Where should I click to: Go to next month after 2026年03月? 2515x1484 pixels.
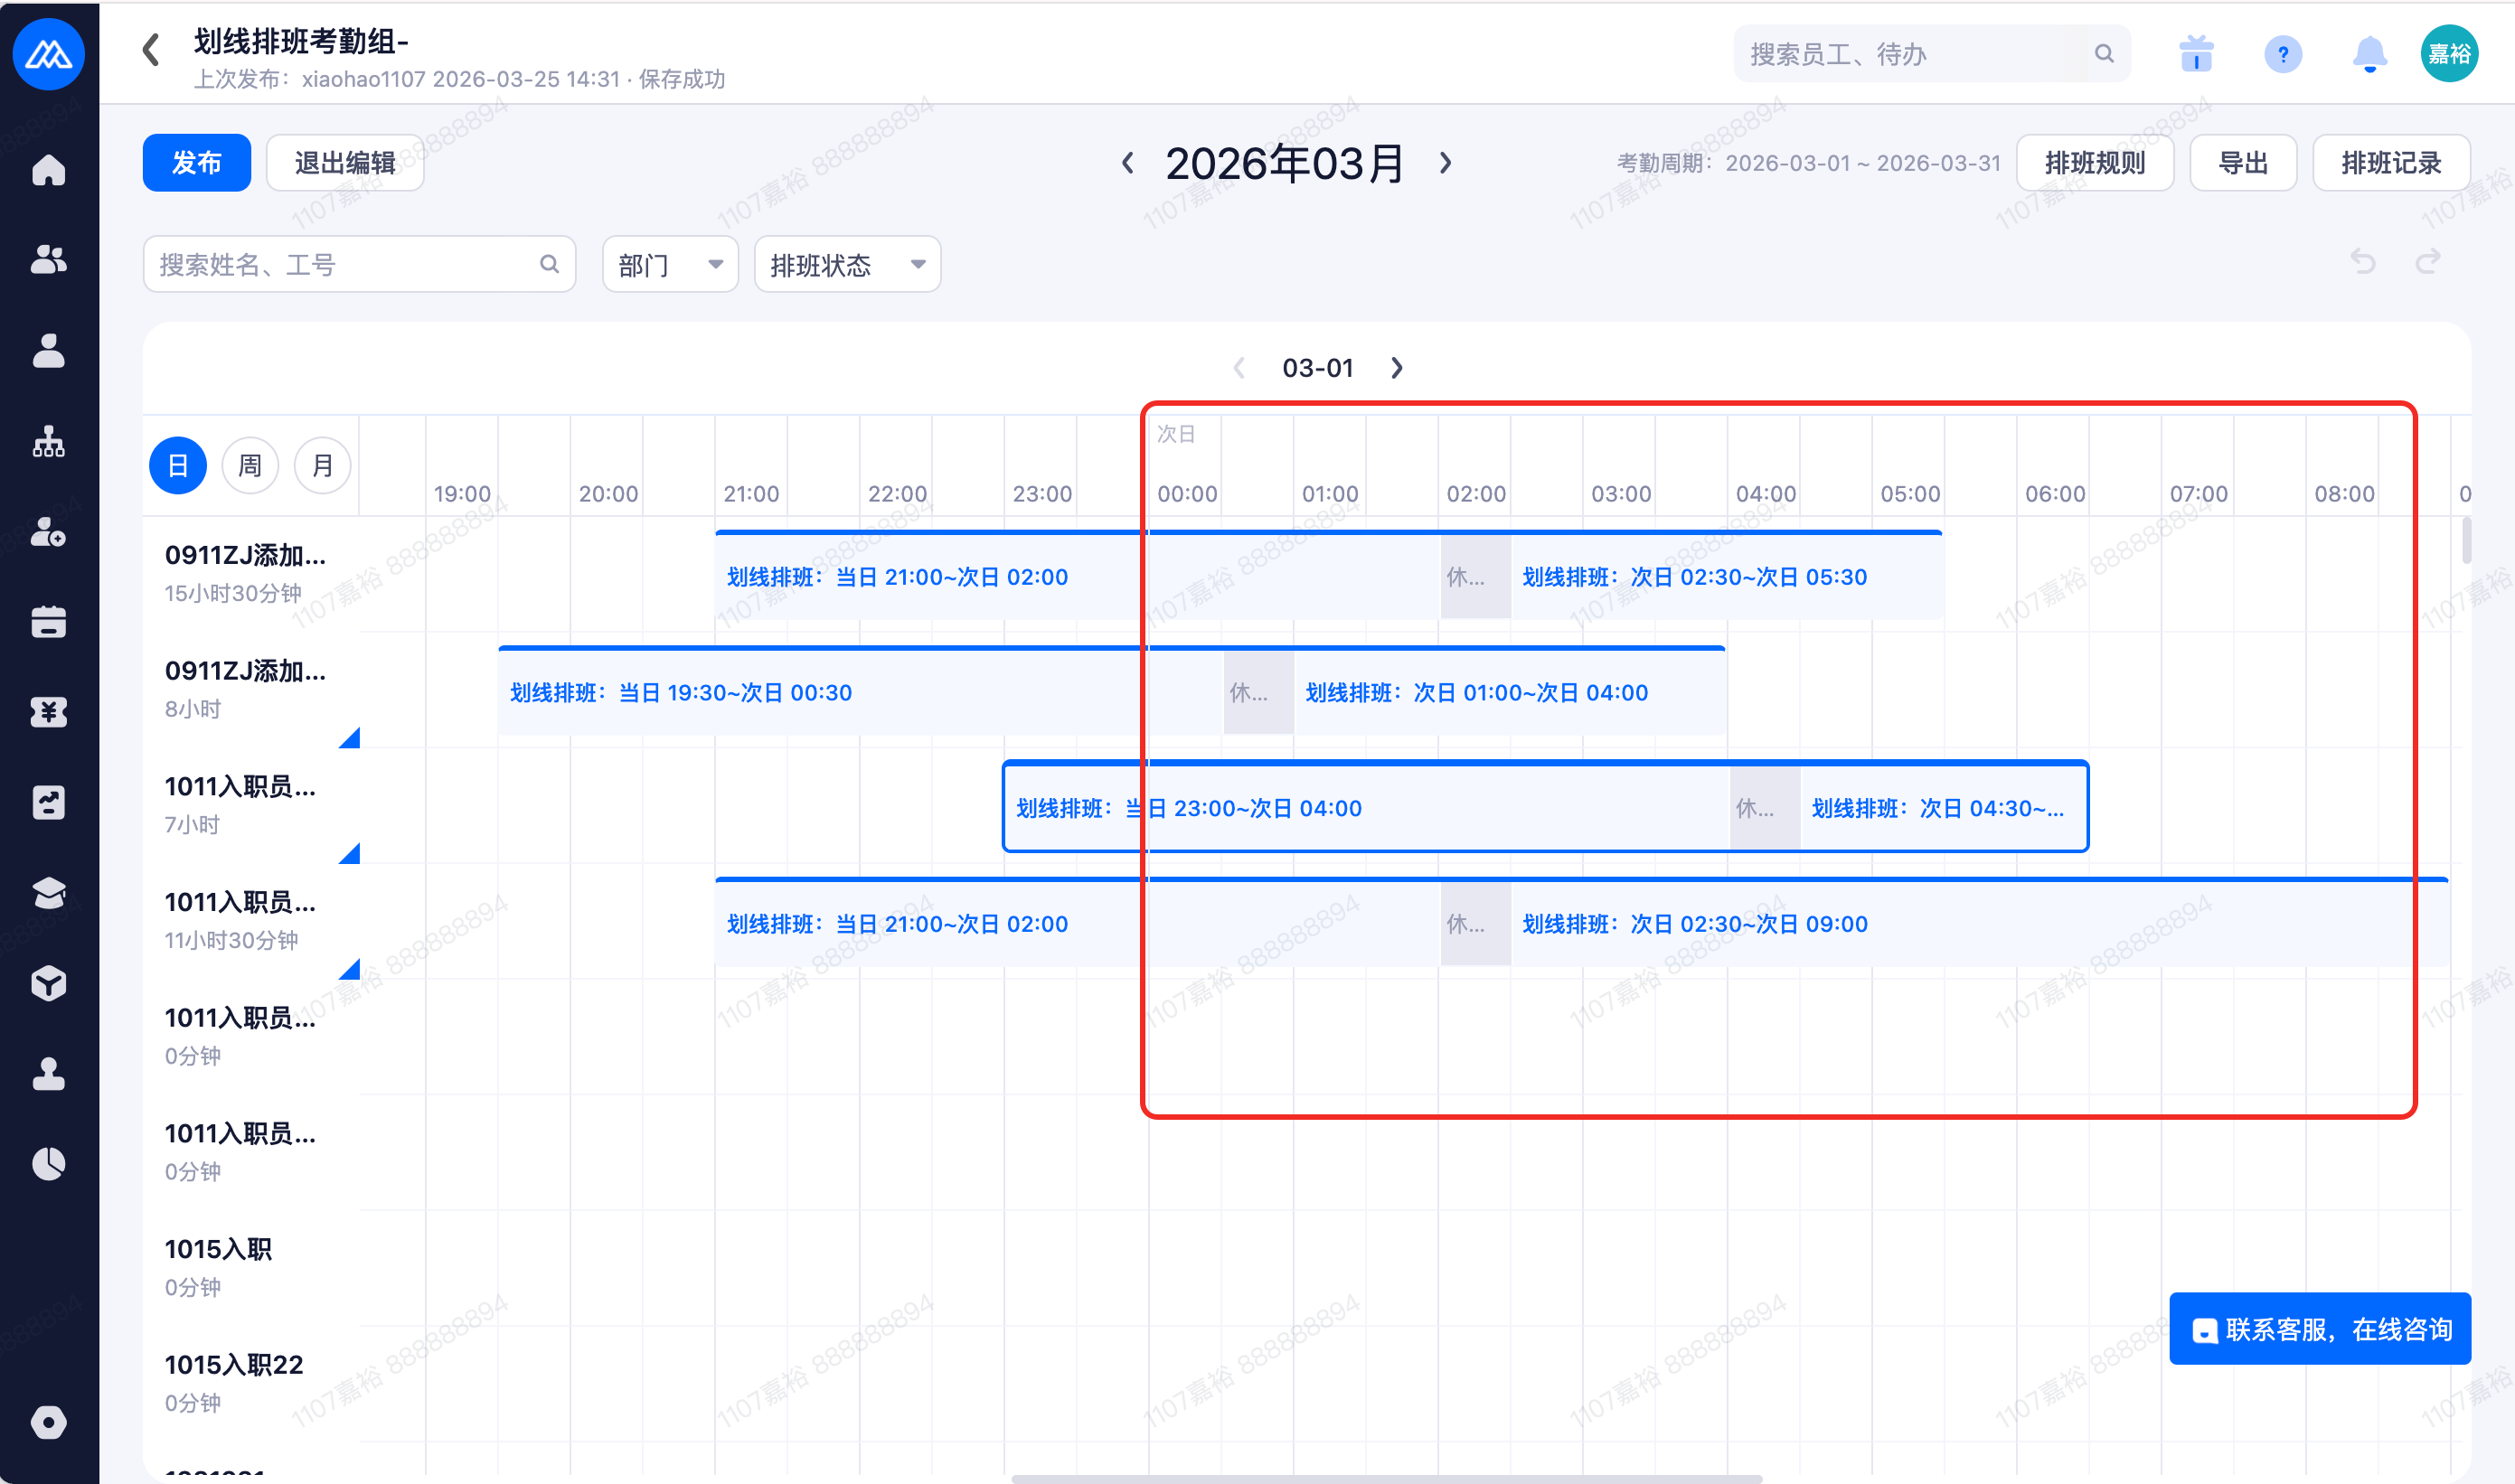(x=1445, y=163)
